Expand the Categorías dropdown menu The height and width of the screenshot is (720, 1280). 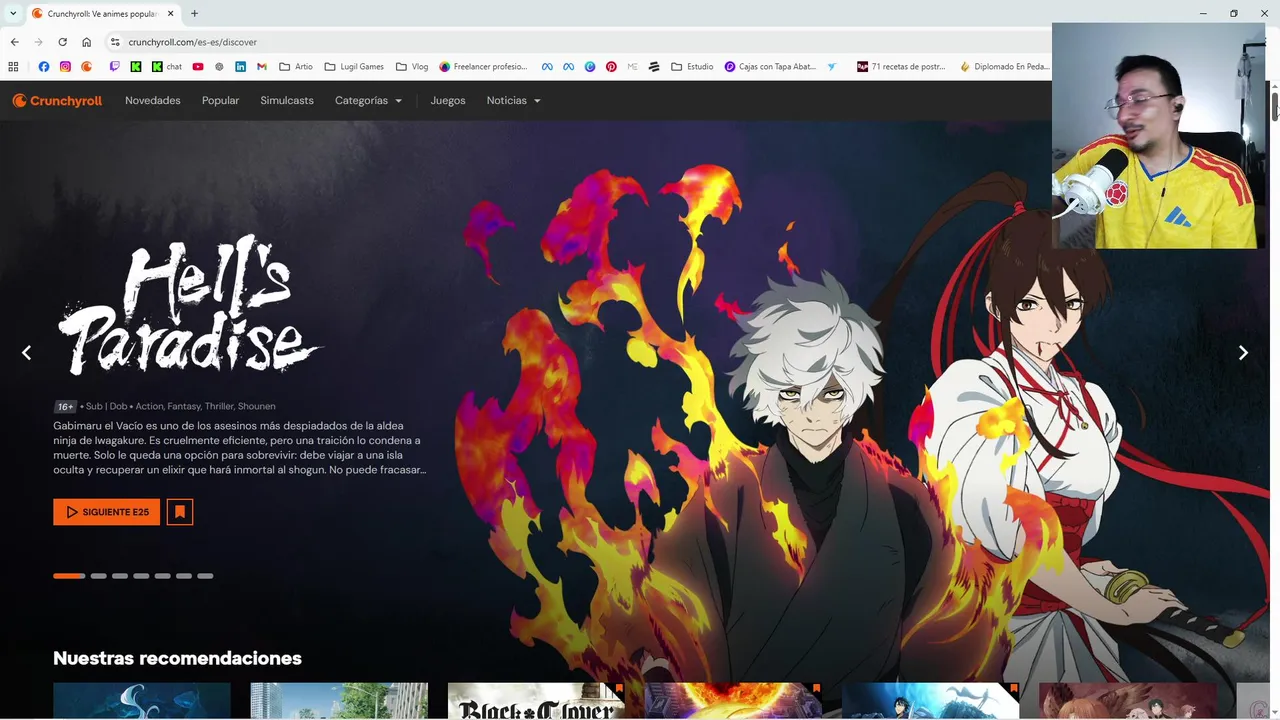[368, 101]
